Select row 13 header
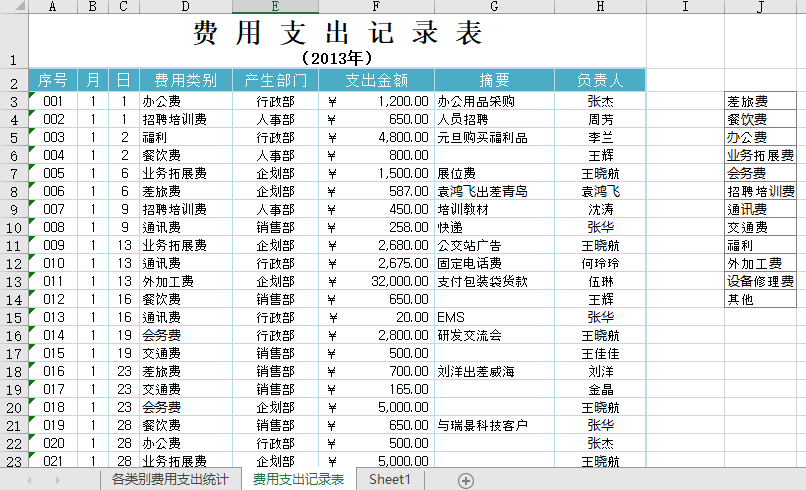Image resolution: width=806 pixels, height=490 pixels. 14,281
